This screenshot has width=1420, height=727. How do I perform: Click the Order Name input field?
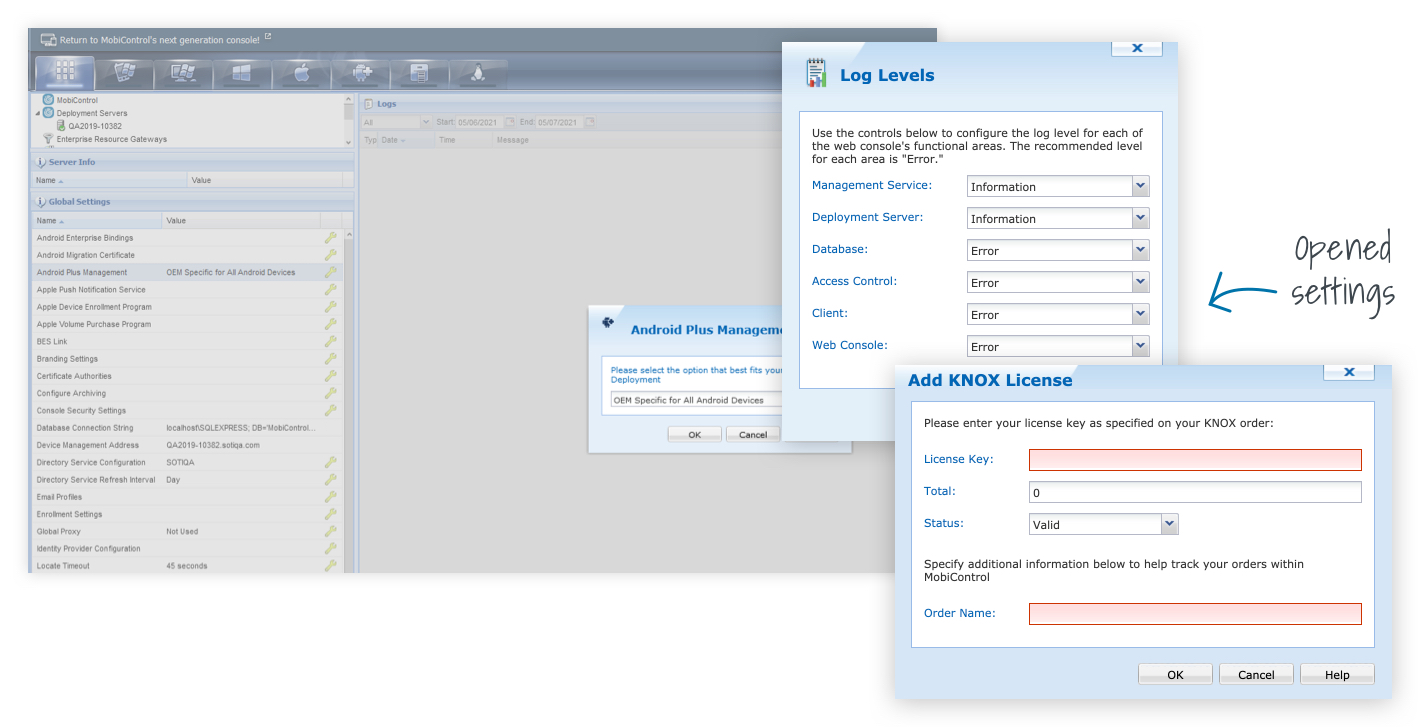[x=1194, y=613]
